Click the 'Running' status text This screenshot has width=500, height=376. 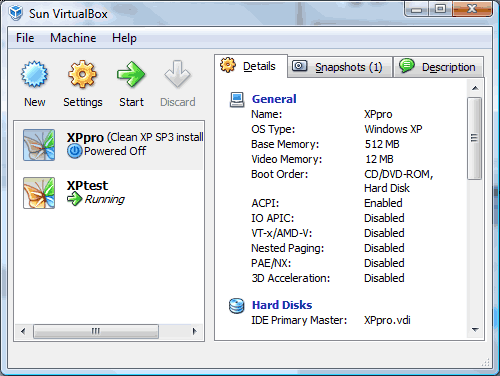click(x=105, y=199)
